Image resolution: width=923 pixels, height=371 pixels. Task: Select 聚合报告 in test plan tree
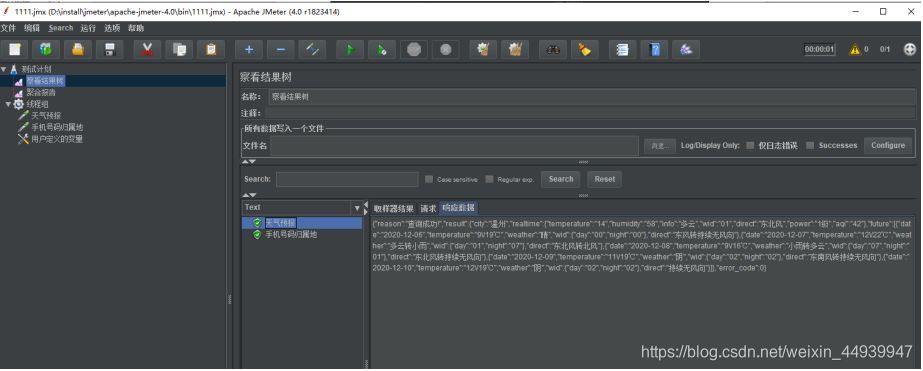pyautogui.click(x=41, y=92)
